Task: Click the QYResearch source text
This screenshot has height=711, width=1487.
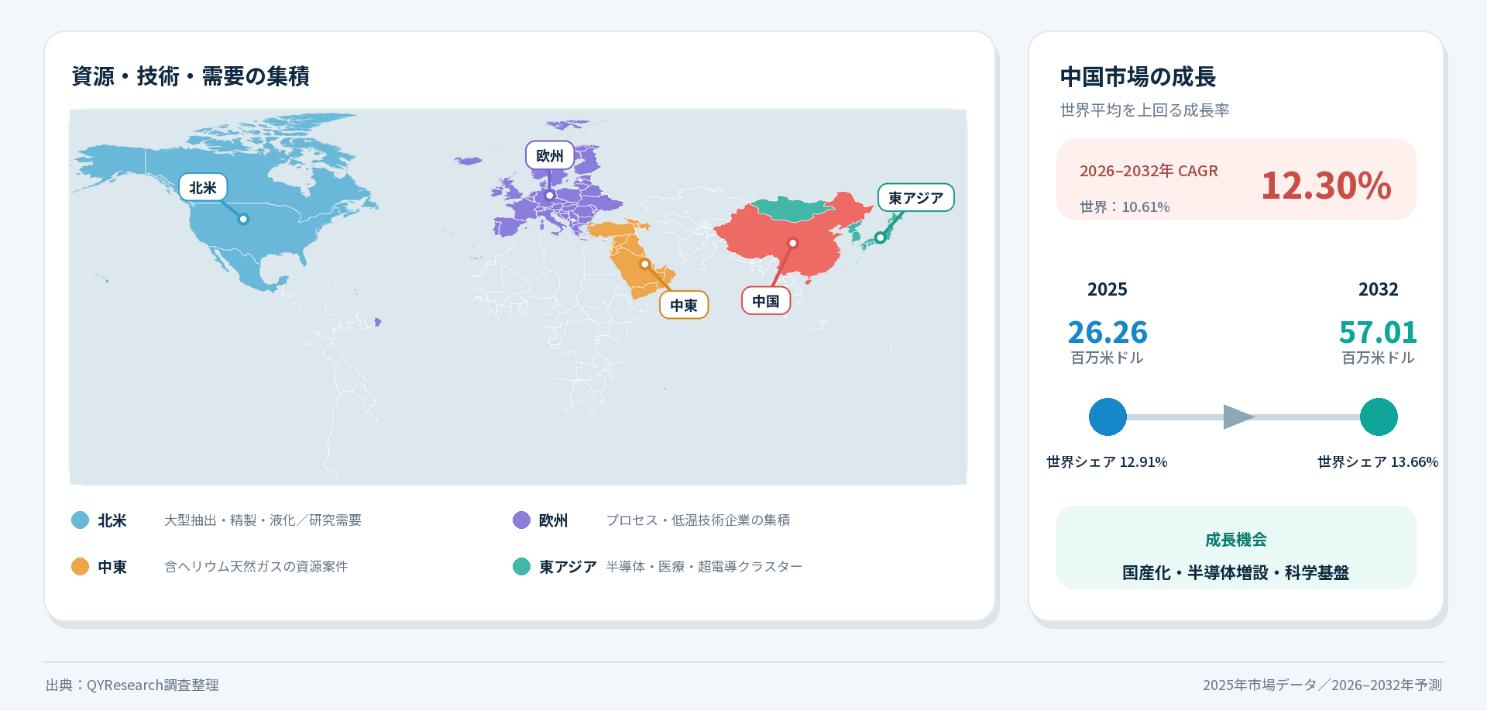Action: pyautogui.click(x=132, y=685)
